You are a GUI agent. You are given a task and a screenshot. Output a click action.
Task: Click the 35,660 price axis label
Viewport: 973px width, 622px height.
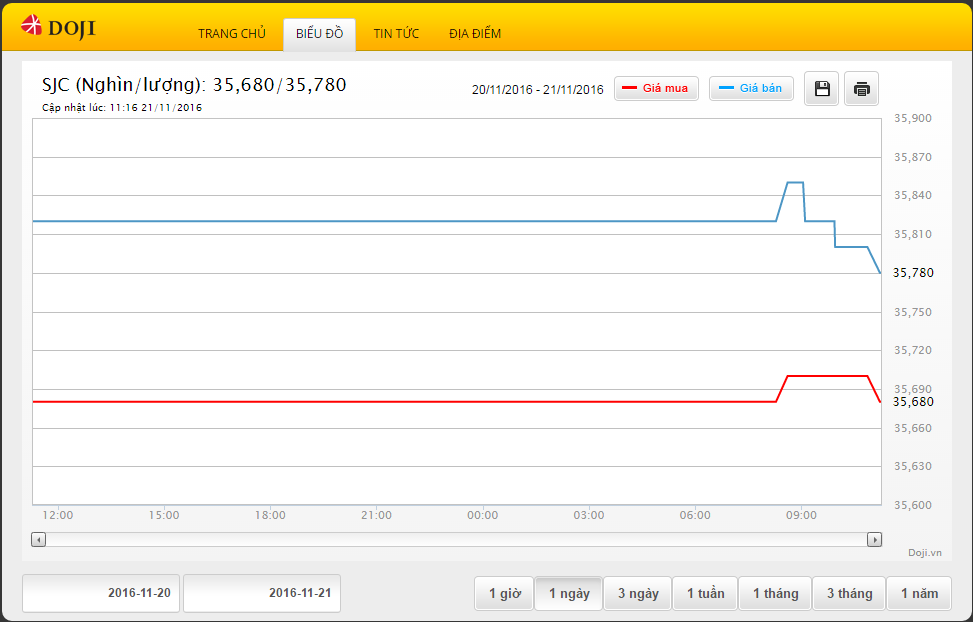[913, 428]
